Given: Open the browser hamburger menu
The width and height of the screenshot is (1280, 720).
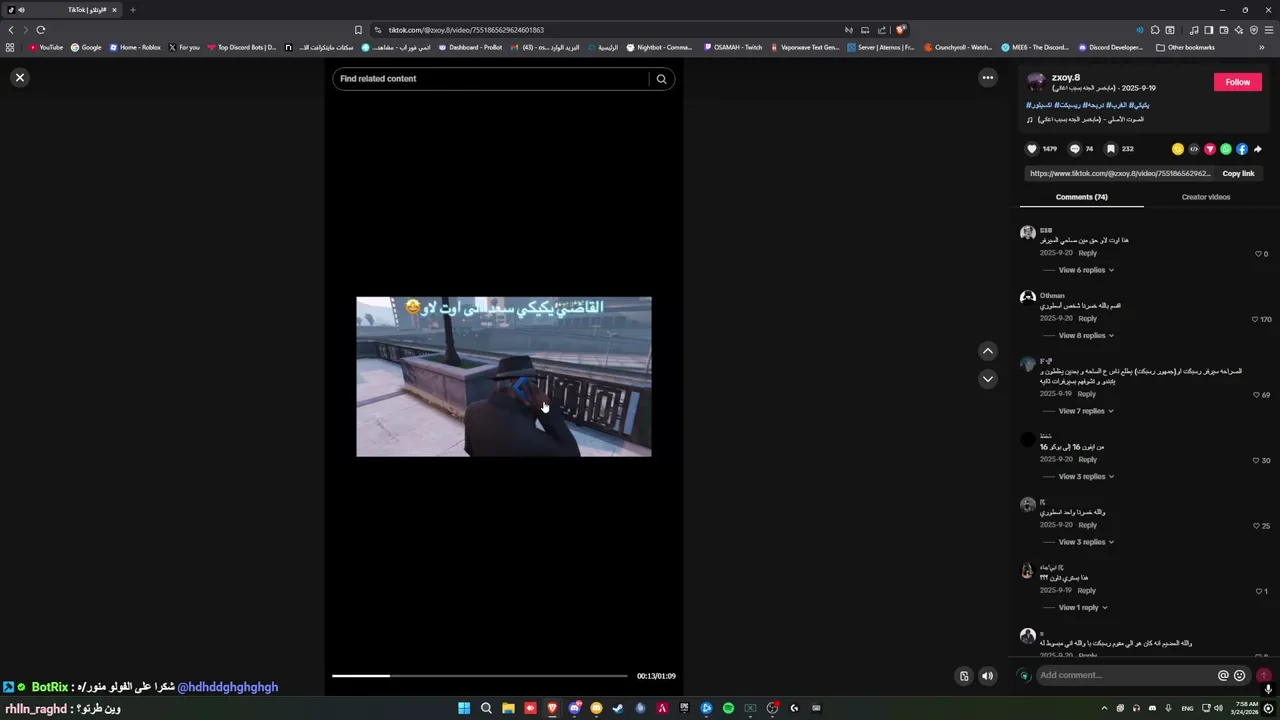Looking at the screenshot, I should (1269, 30).
